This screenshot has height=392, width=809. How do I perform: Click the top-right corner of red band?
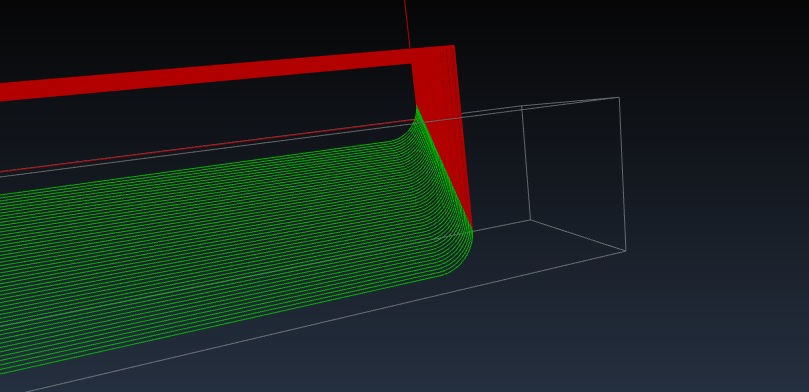pyautogui.click(x=452, y=47)
